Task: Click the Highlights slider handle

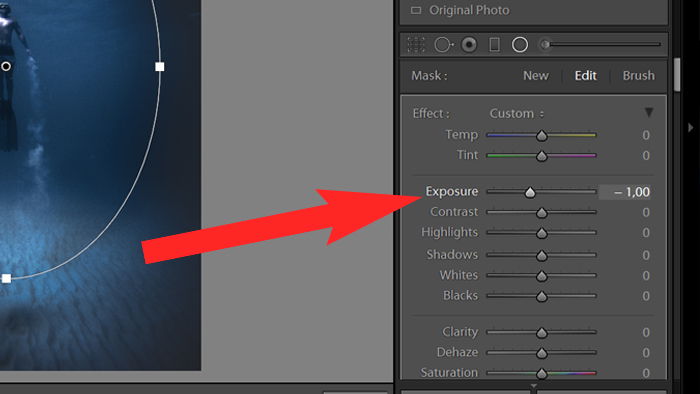Action: click(x=542, y=233)
